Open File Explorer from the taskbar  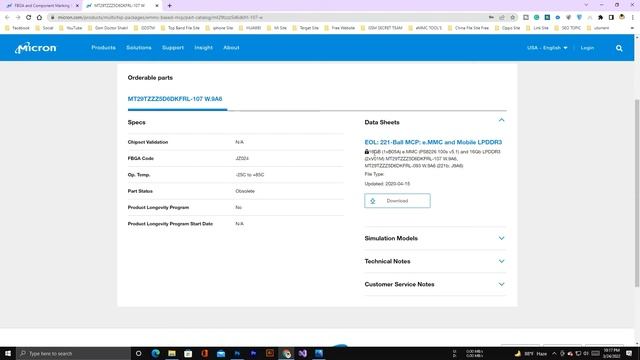pyautogui.click(x=172, y=353)
